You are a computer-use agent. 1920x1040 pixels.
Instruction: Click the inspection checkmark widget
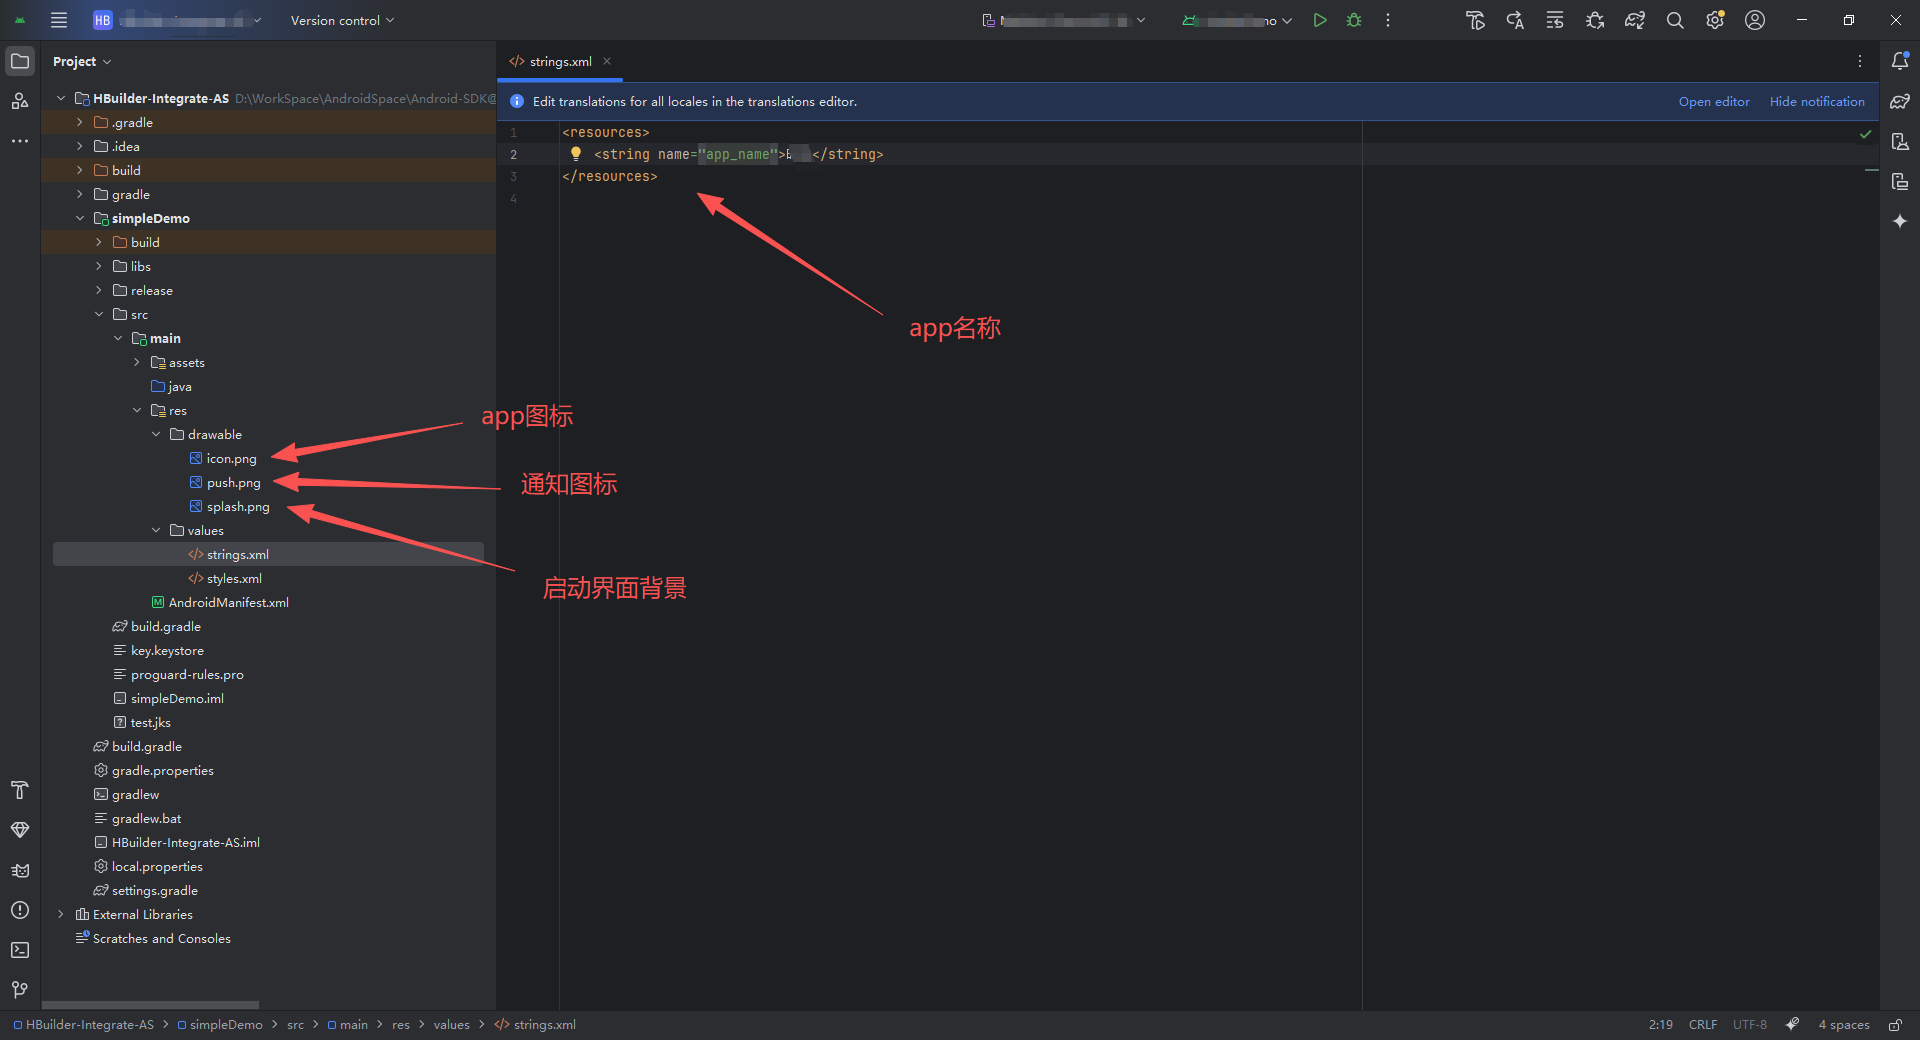click(x=1865, y=133)
